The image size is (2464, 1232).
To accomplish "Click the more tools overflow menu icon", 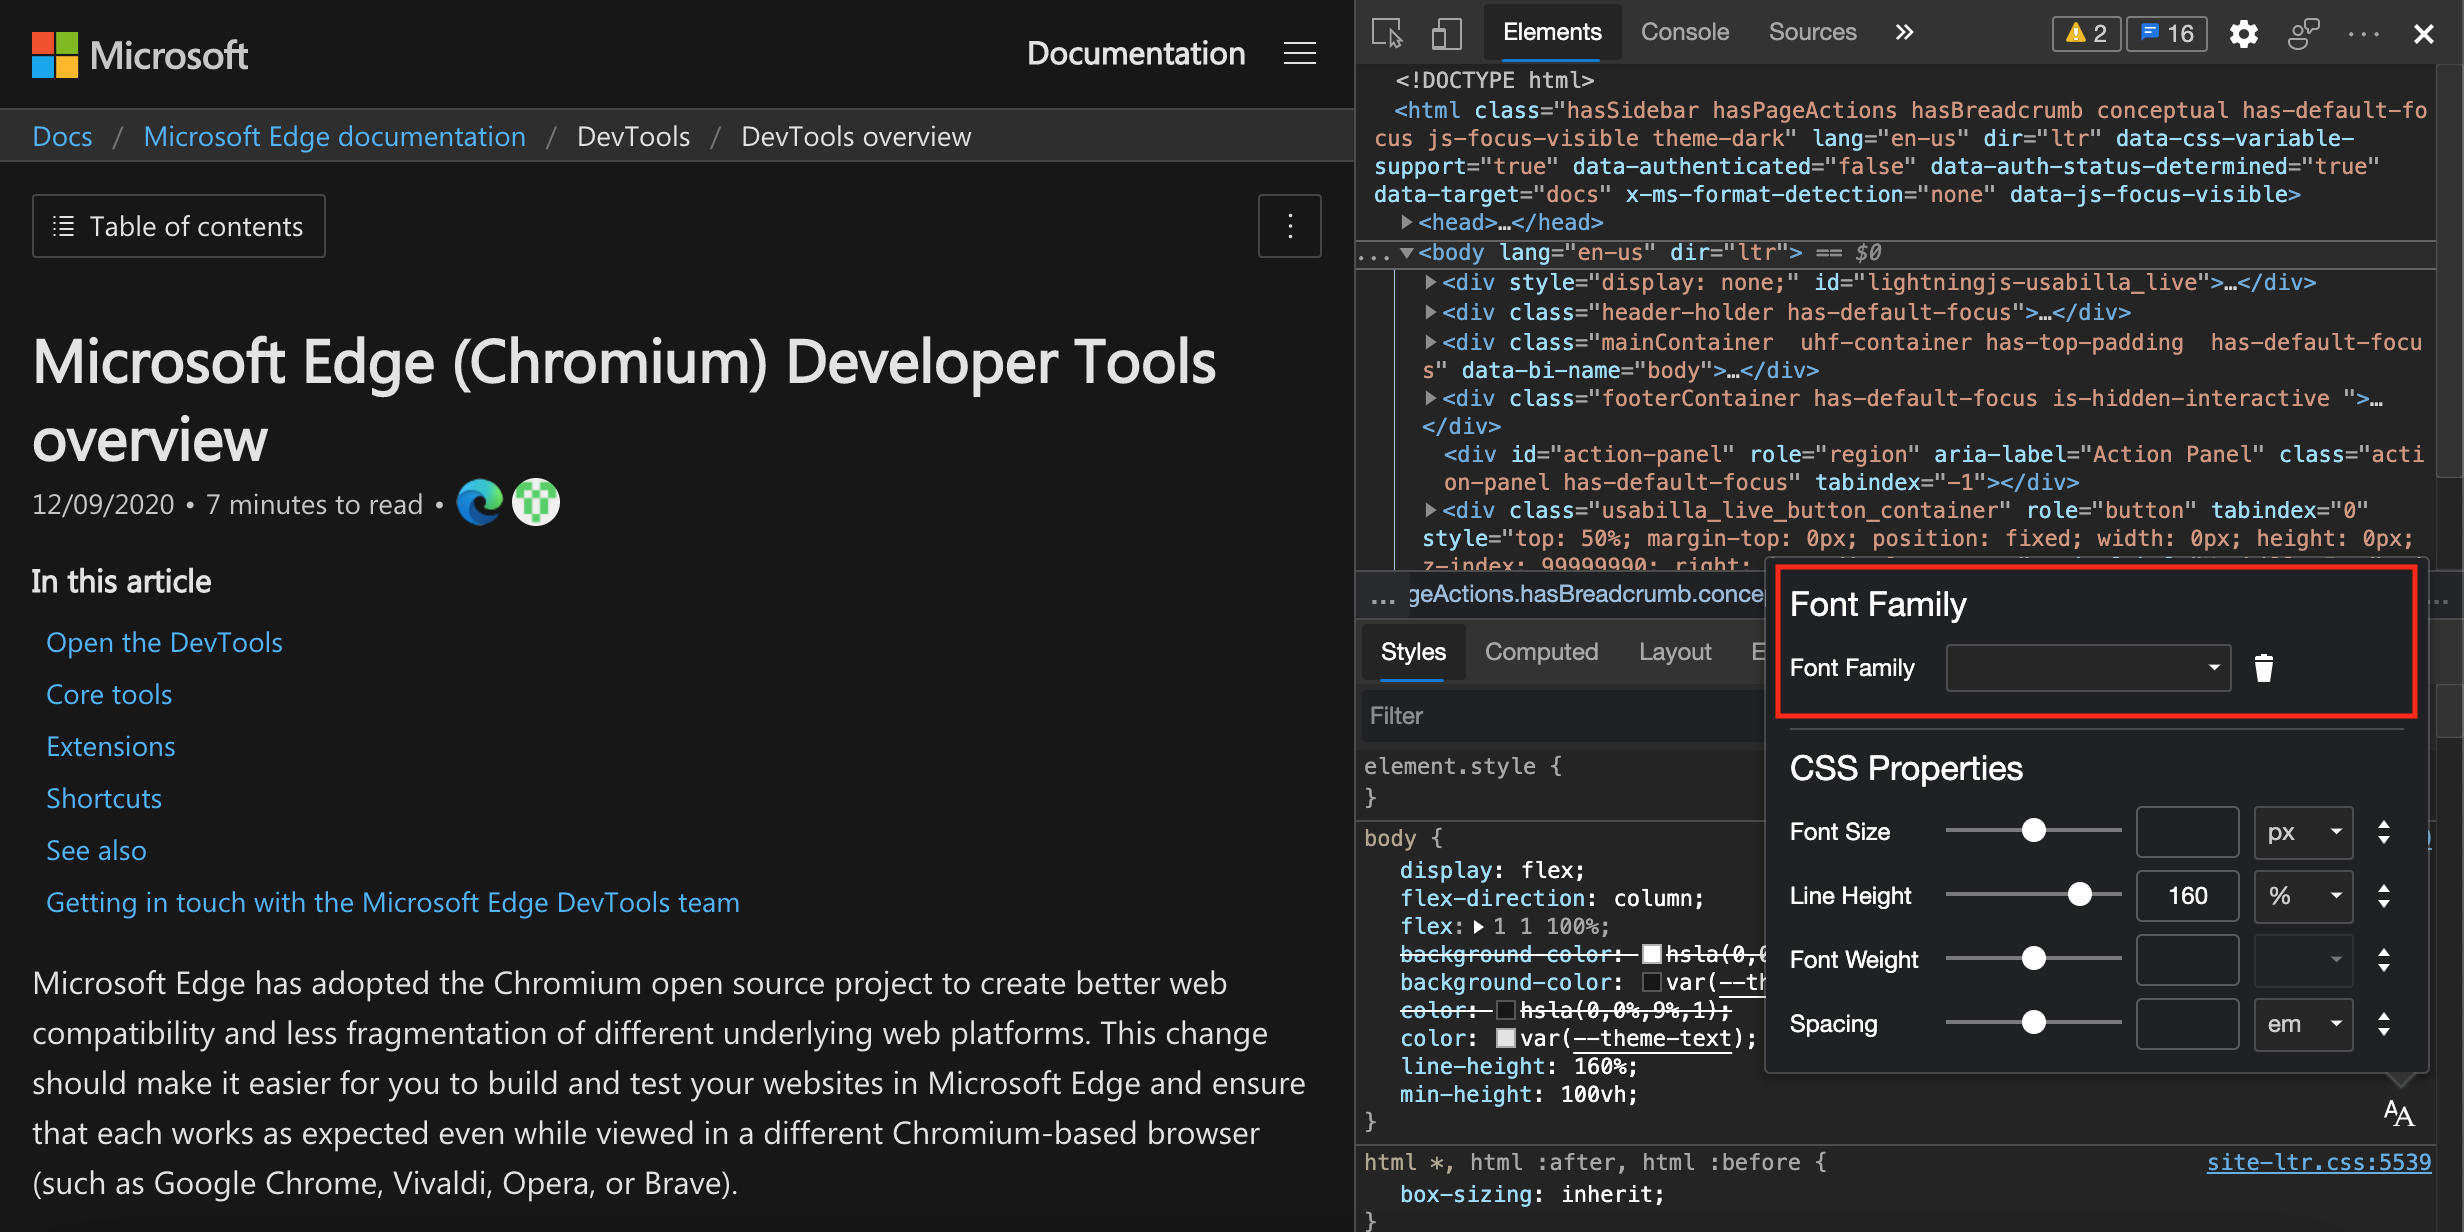I will point(1906,30).
